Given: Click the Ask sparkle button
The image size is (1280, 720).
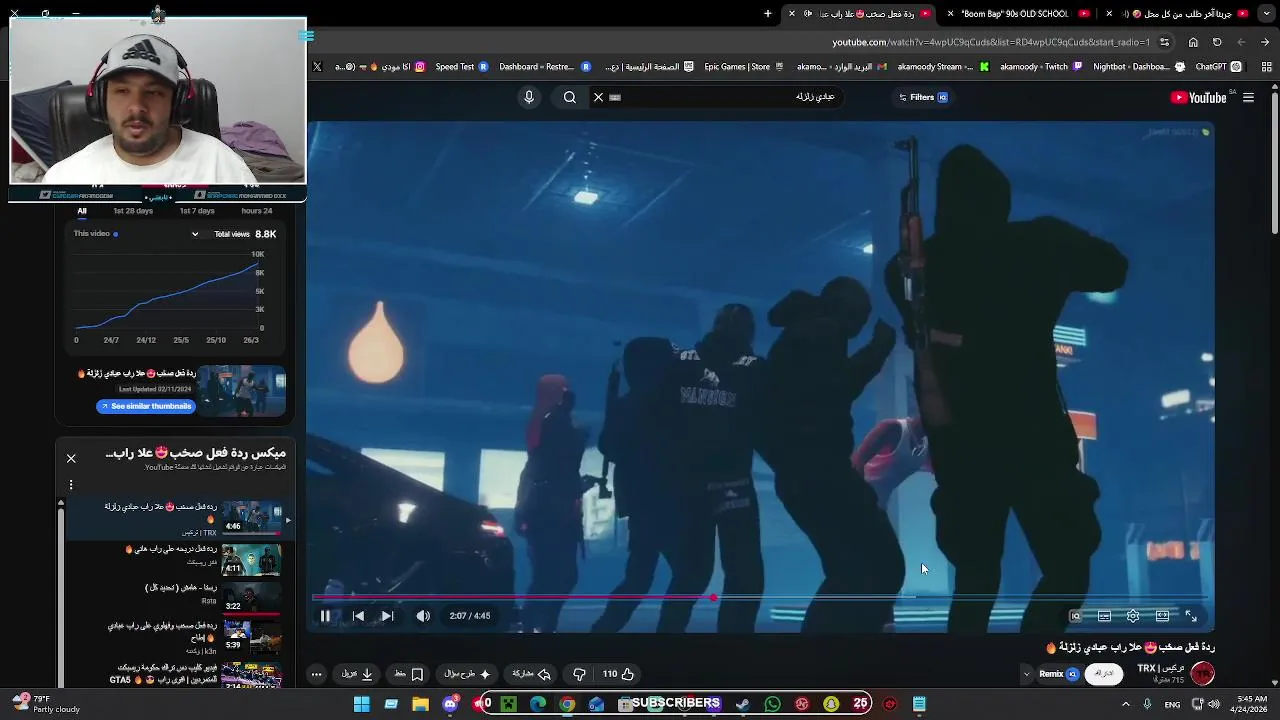Looking at the screenshot, I should (x=467, y=674).
